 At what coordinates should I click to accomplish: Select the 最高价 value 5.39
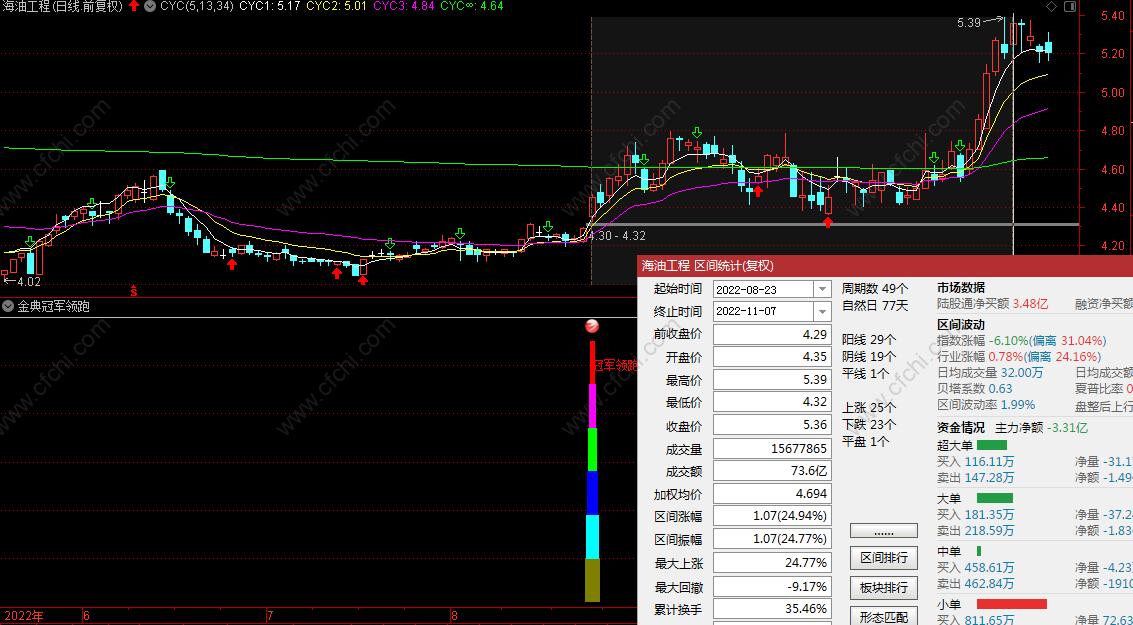(x=772, y=379)
